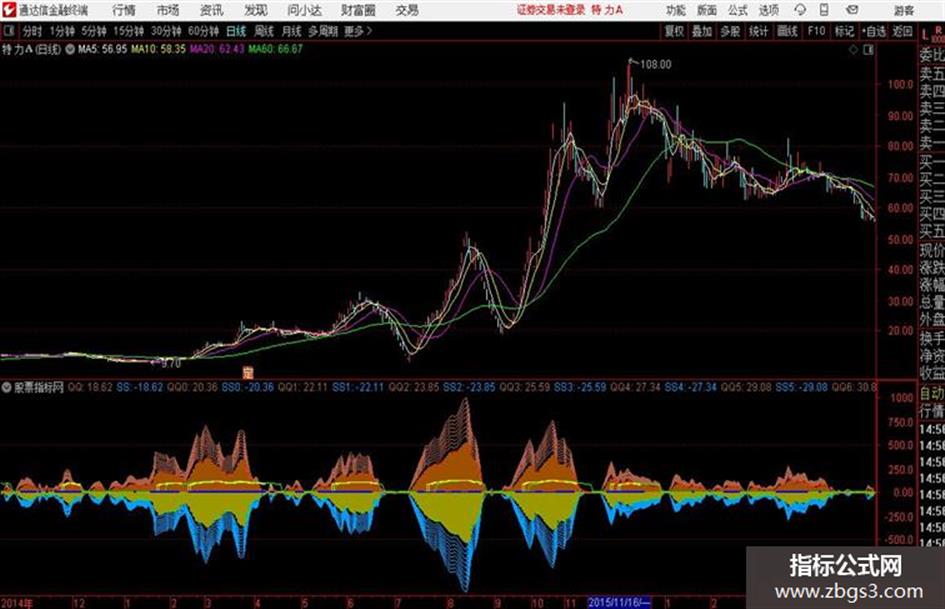Open the 财富圈 menu
The image size is (945, 609).
(x=358, y=10)
